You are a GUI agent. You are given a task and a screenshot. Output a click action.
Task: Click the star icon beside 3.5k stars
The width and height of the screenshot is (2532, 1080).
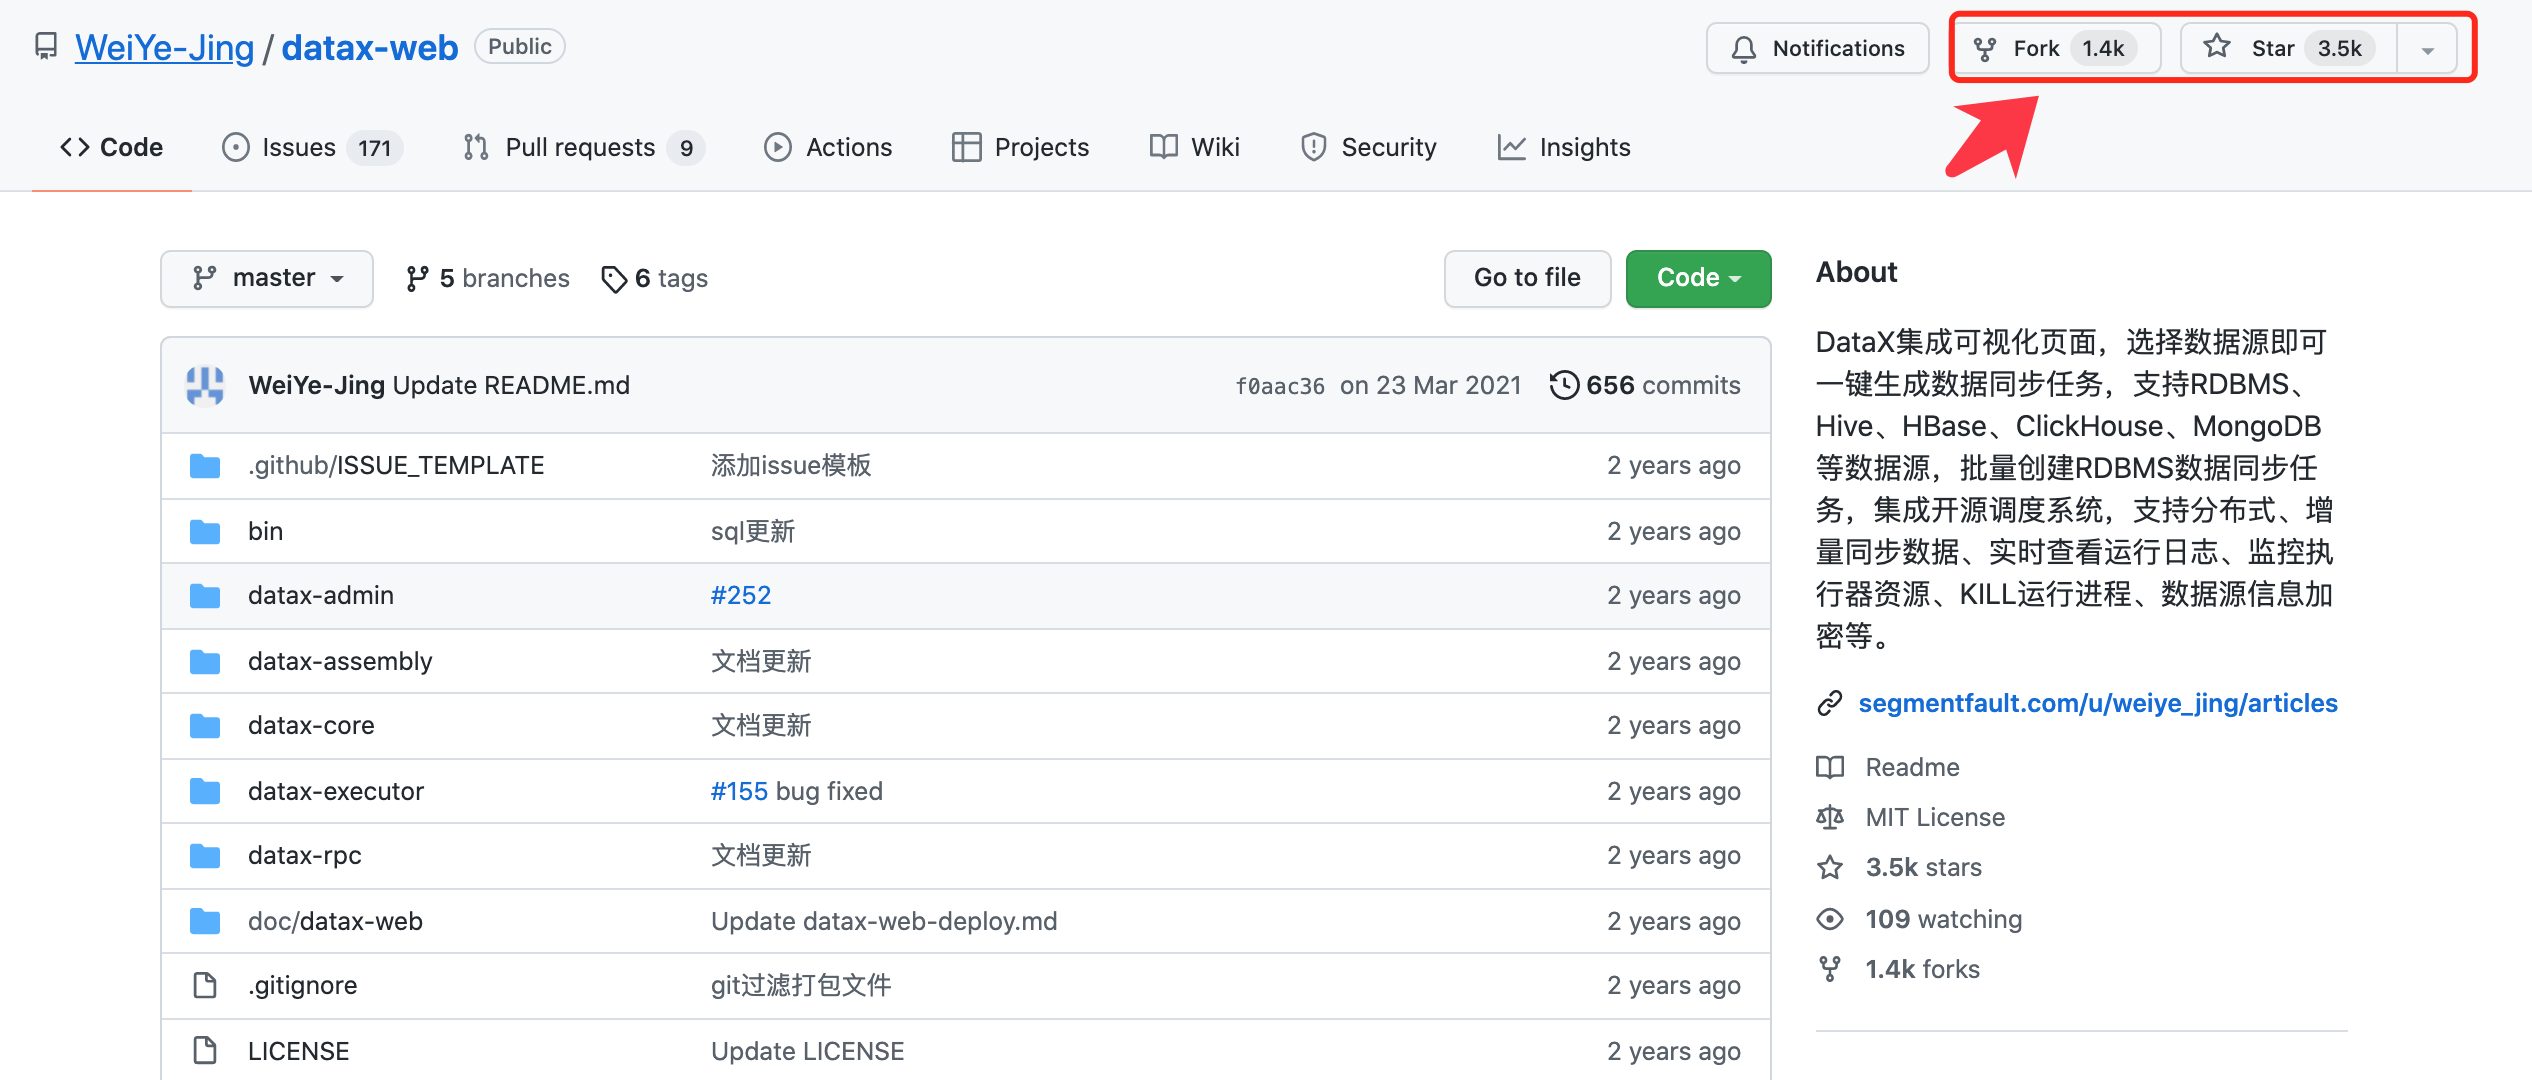(1830, 867)
